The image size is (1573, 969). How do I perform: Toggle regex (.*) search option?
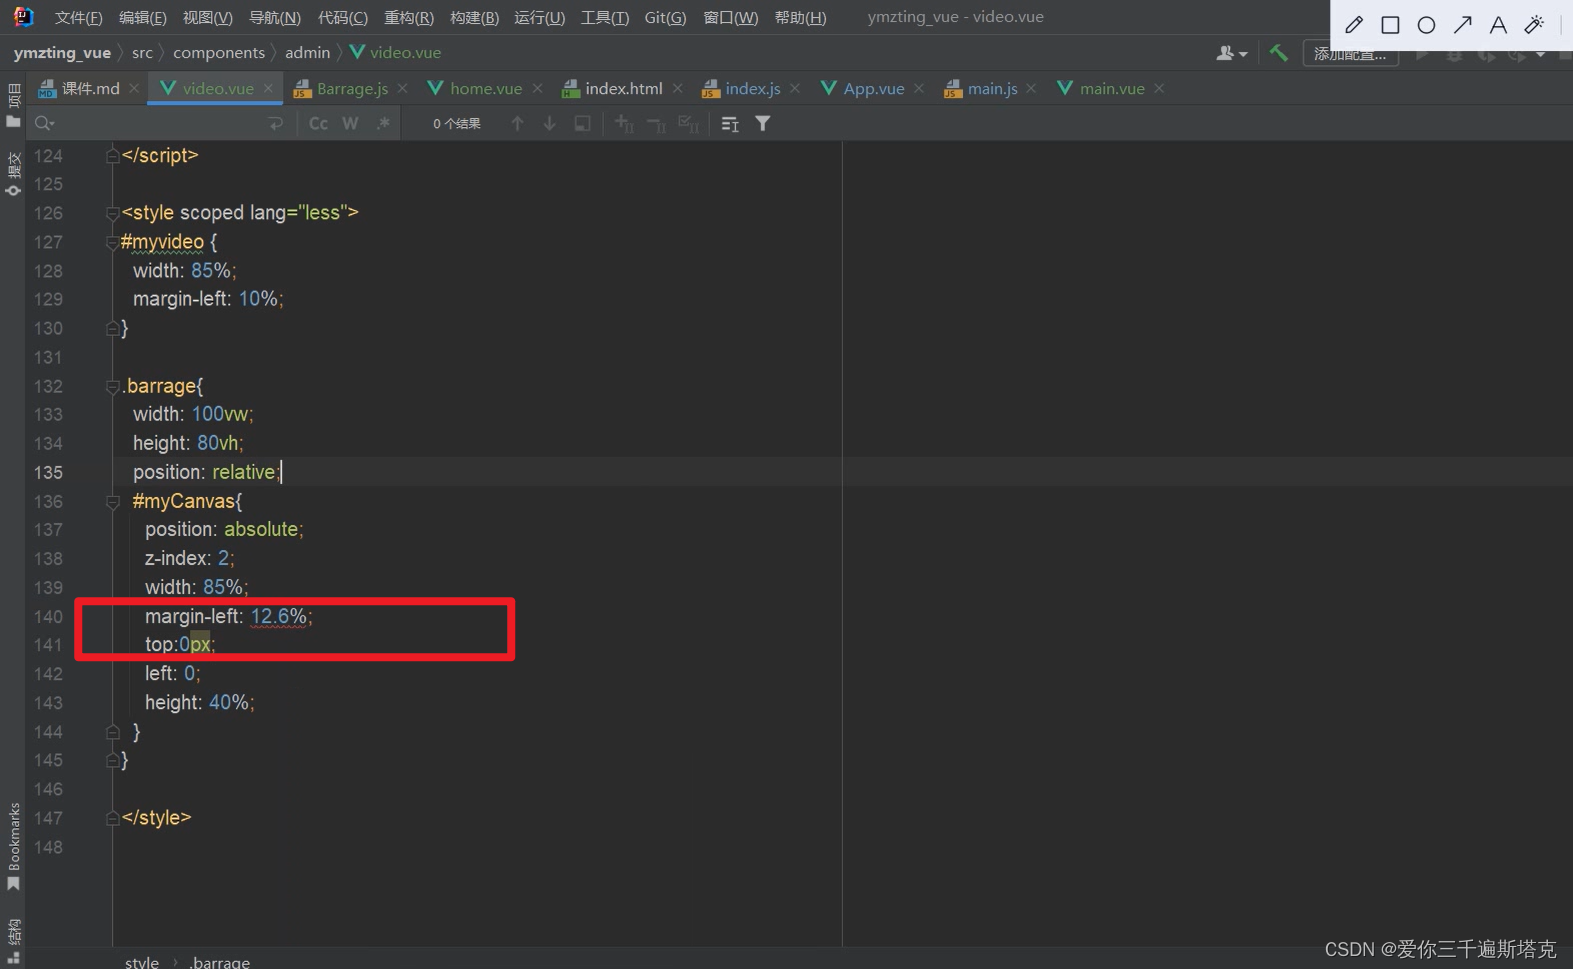383,123
